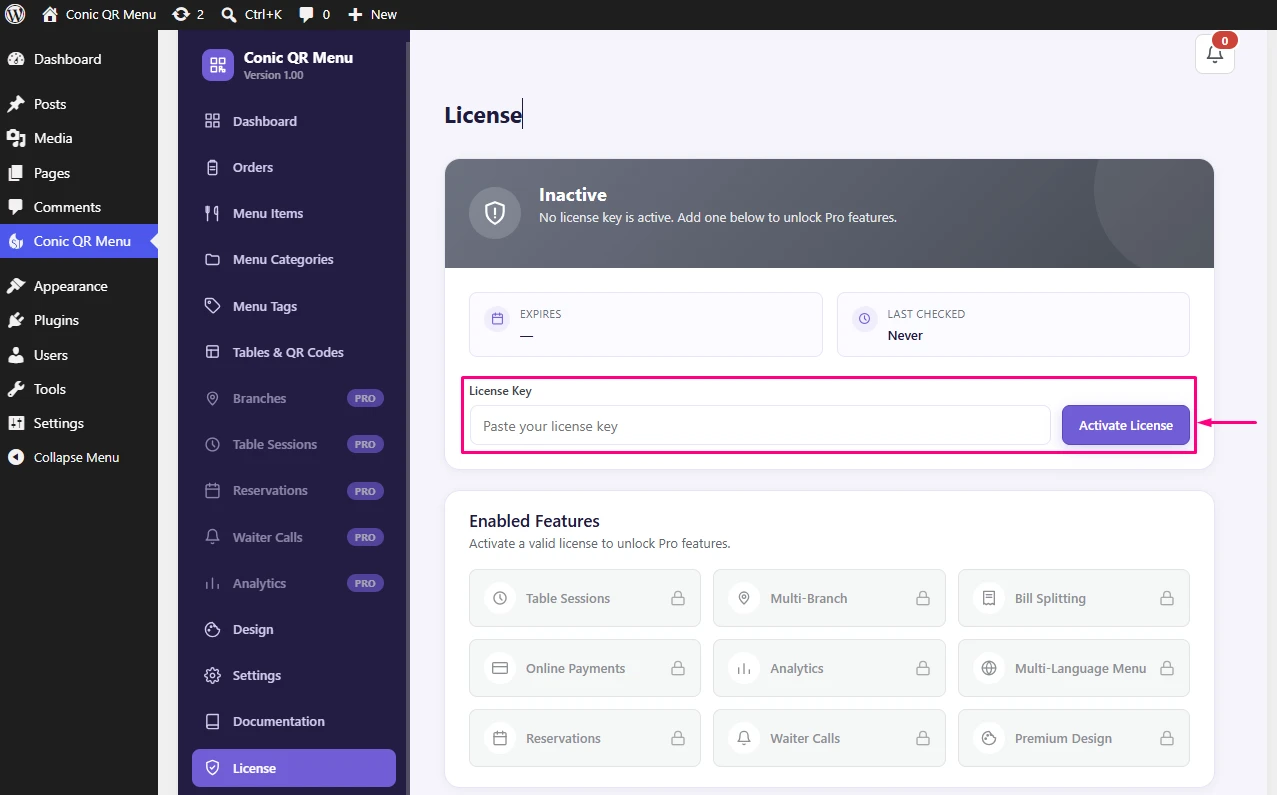The image size is (1277, 795).
Task: Open the notifications bell button
Action: point(1215,54)
